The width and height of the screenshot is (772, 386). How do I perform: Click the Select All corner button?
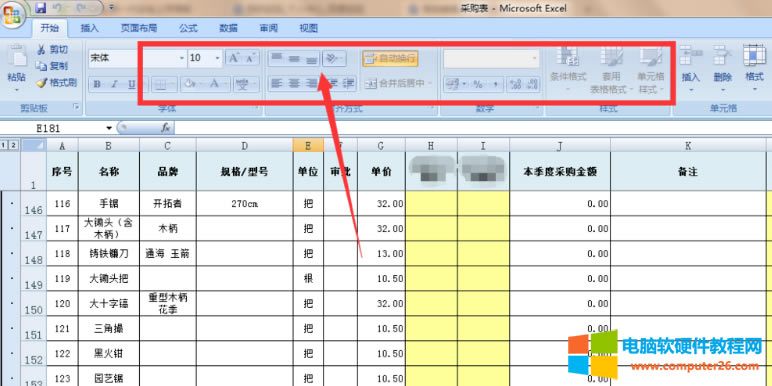[33, 145]
